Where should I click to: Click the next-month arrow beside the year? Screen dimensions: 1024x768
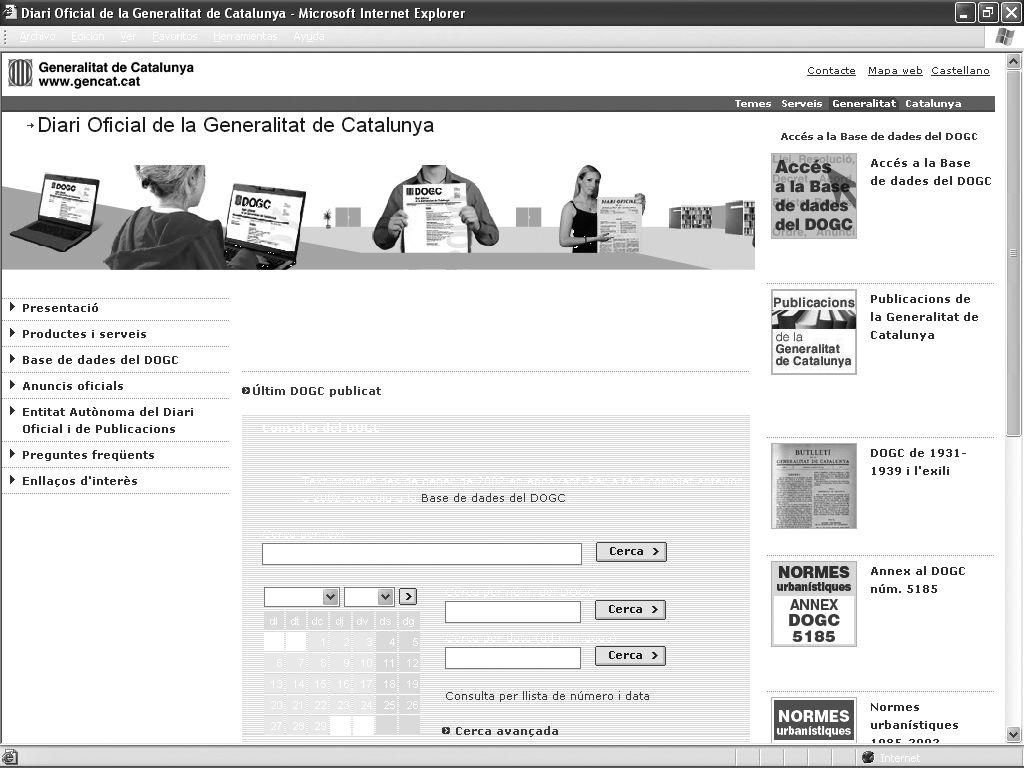[x=408, y=597]
